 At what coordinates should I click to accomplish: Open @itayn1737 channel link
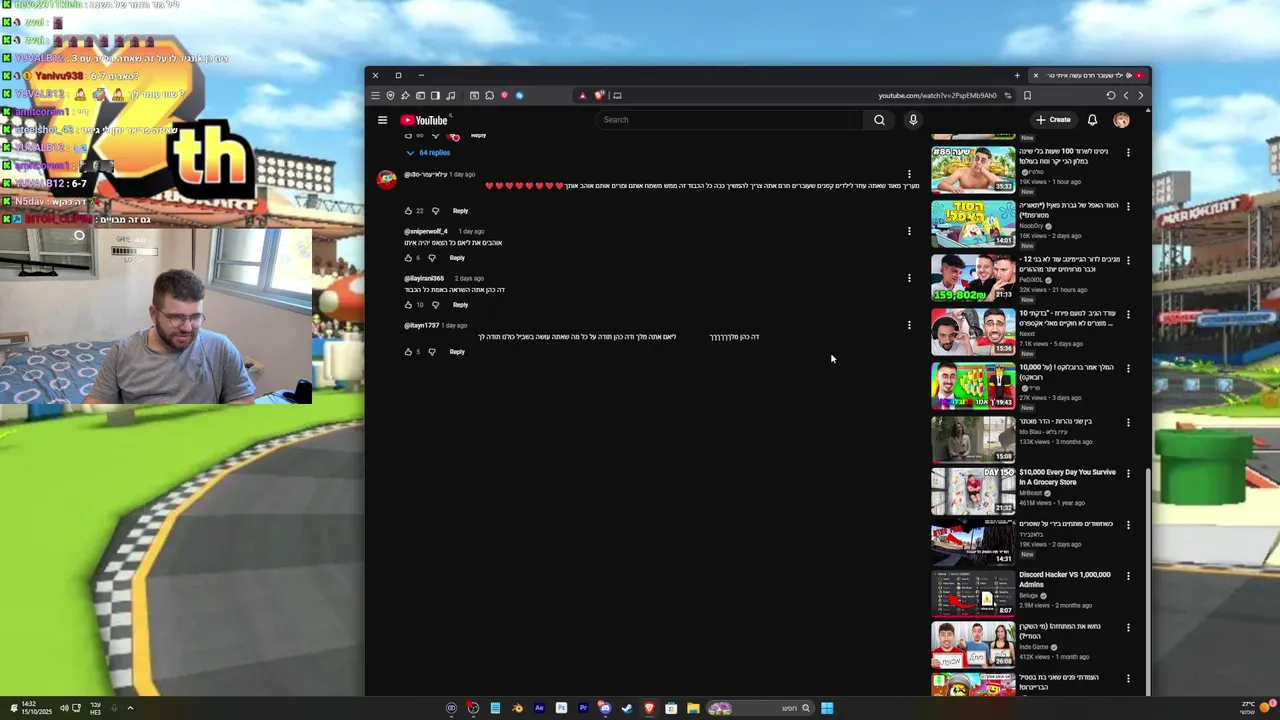point(421,326)
